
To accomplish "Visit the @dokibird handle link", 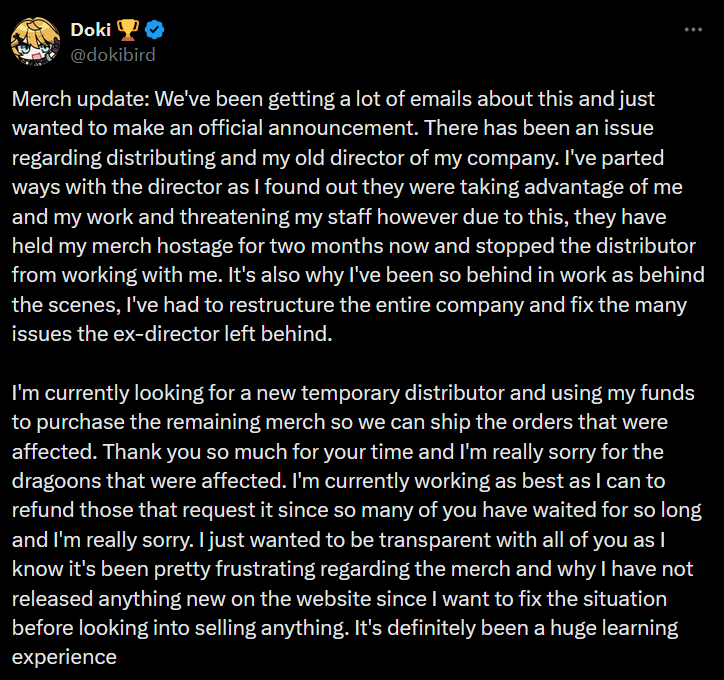I will click(112, 53).
